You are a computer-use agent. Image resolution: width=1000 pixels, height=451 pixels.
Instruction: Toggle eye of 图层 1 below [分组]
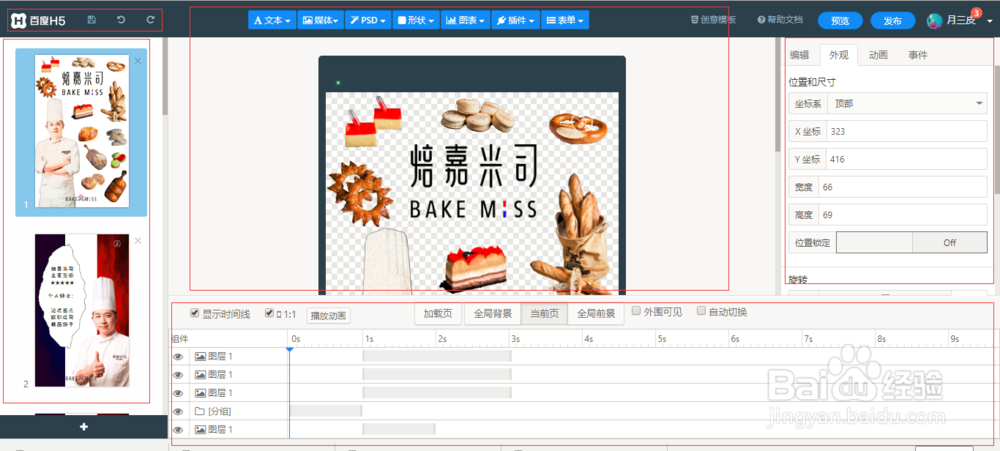[178, 430]
